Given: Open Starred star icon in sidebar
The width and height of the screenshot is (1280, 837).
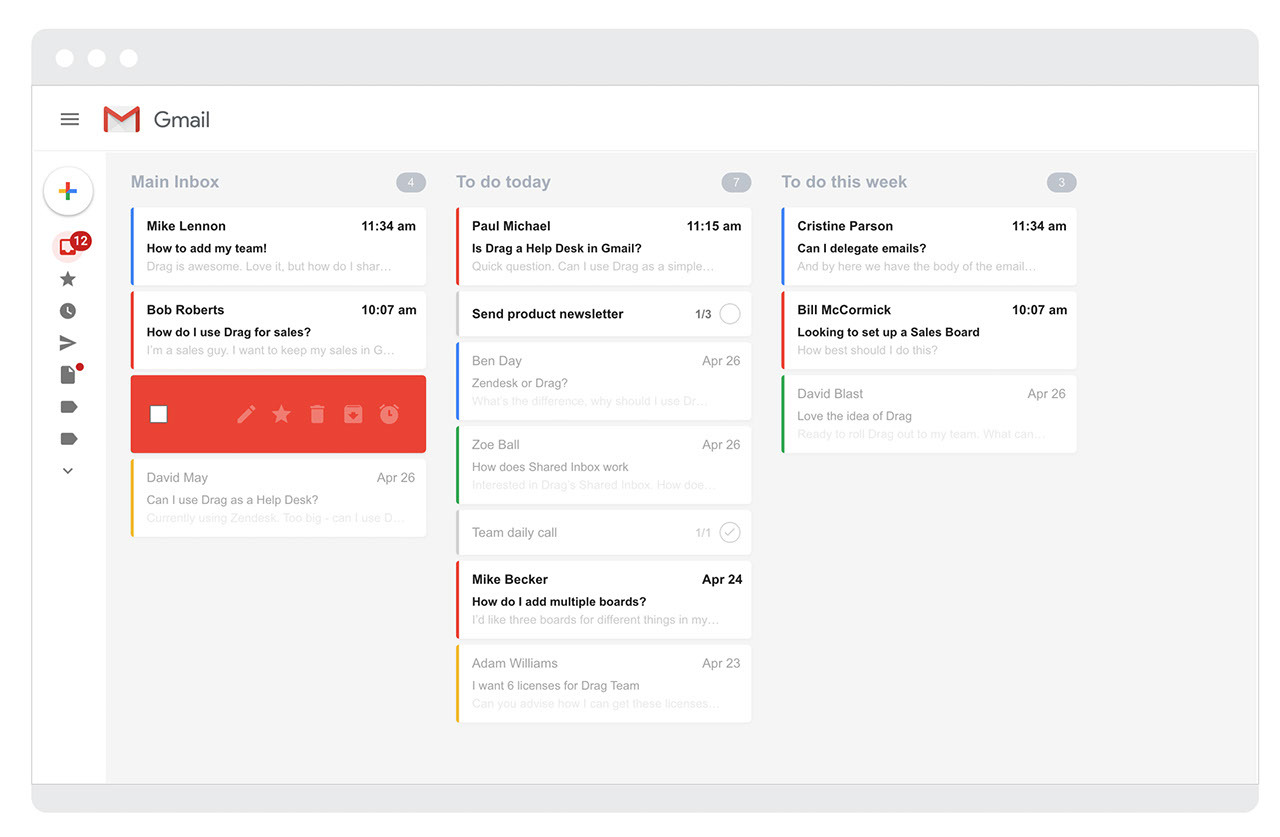Looking at the screenshot, I should click(x=68, y=279).
